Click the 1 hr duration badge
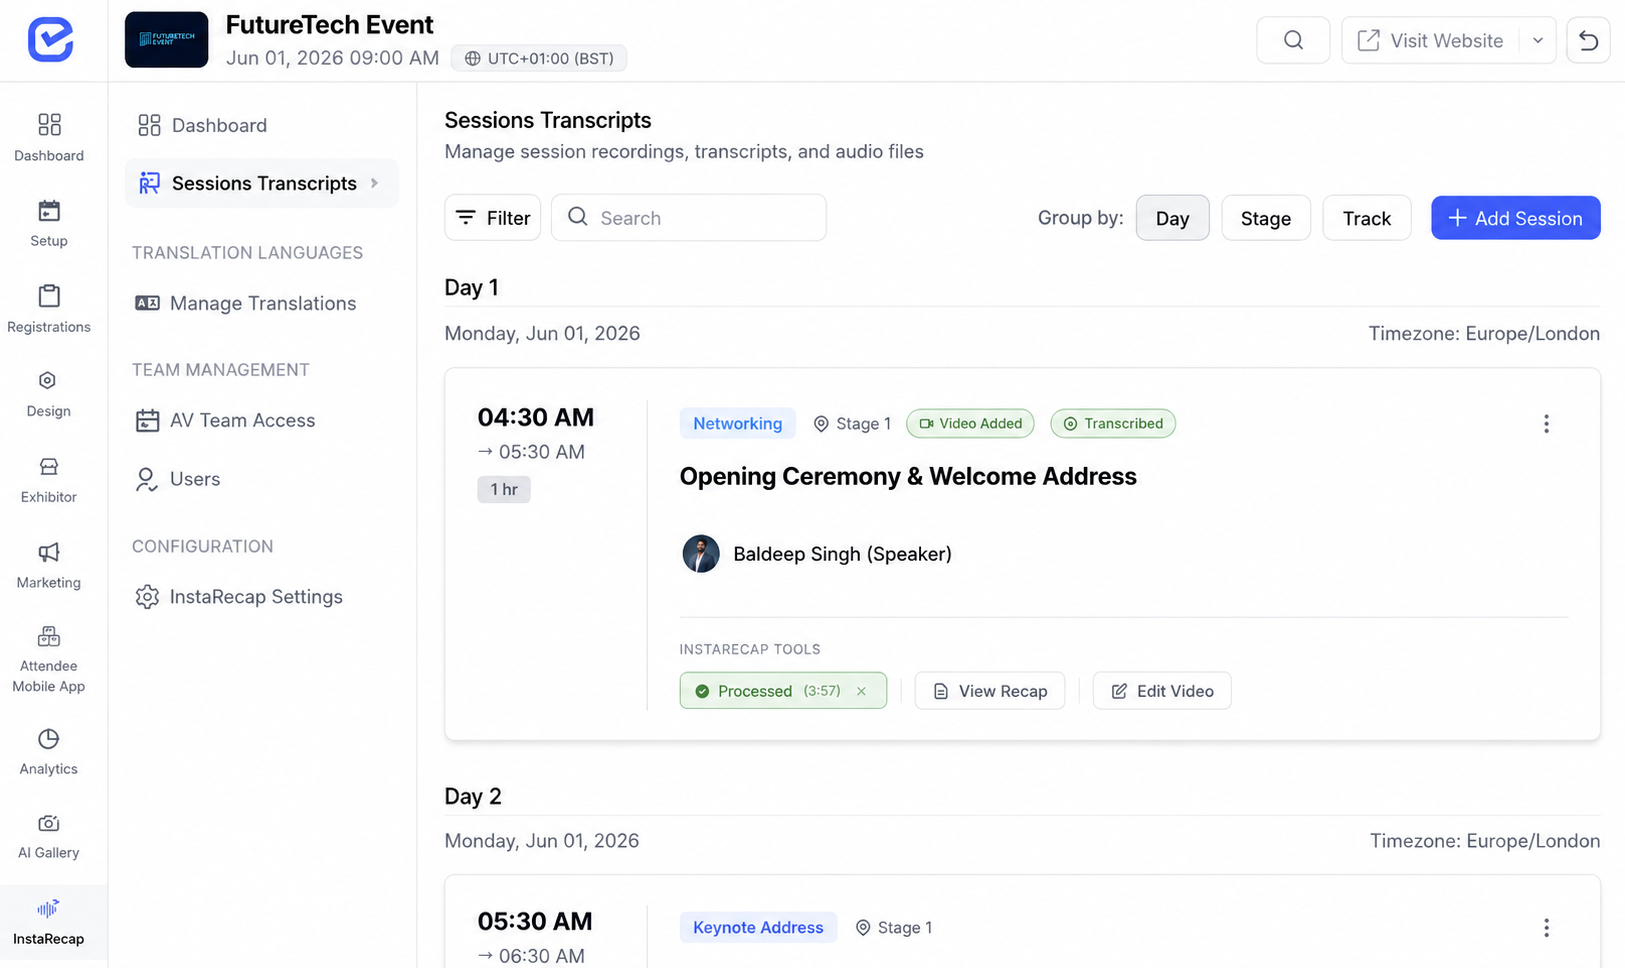Image resolution: width=1625 pixels, height=968 pixels. point(504,489)
